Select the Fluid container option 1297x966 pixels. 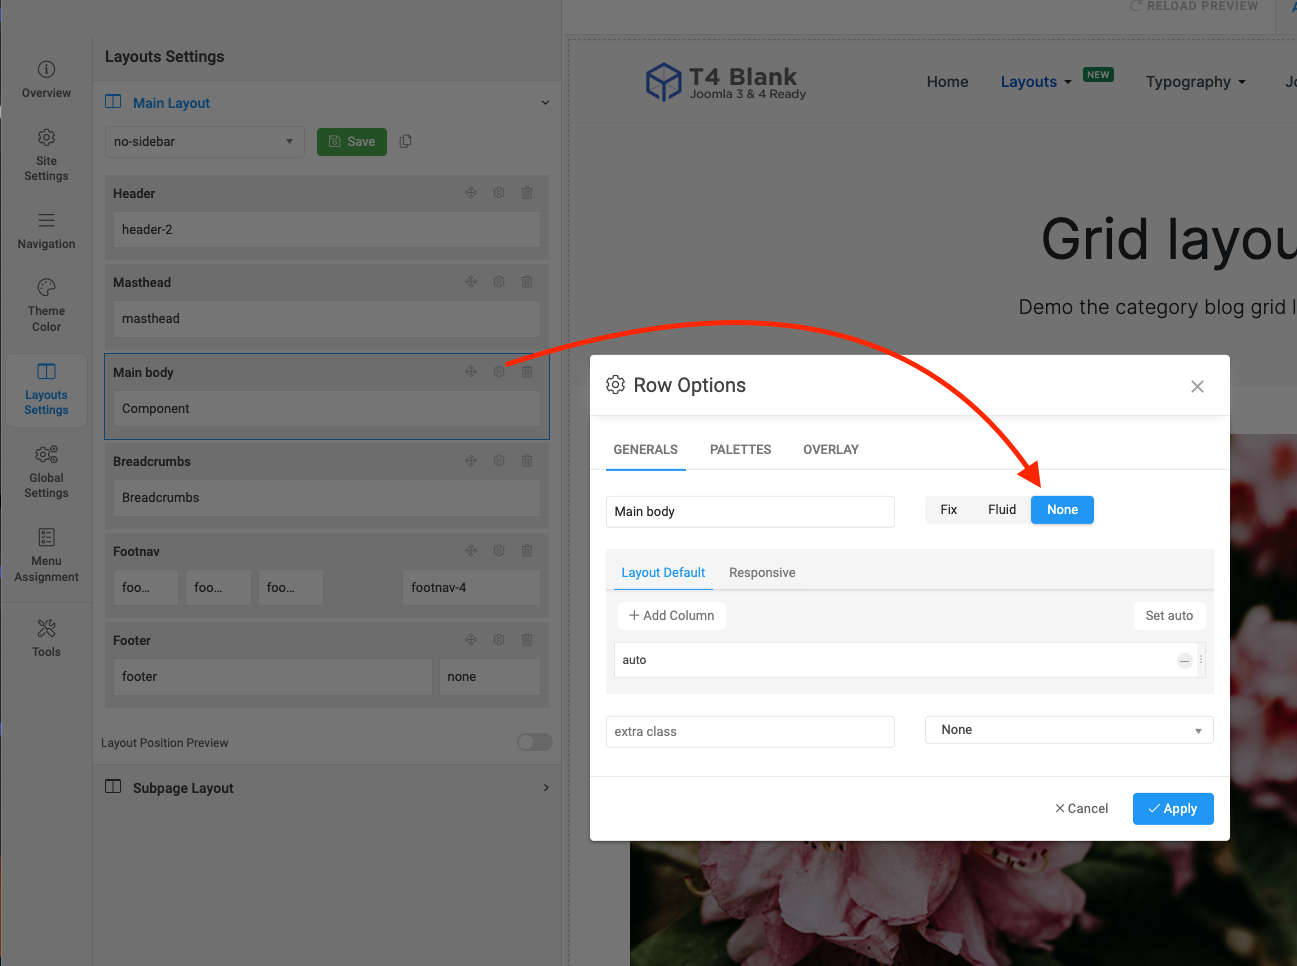(x=1001, y=510)
